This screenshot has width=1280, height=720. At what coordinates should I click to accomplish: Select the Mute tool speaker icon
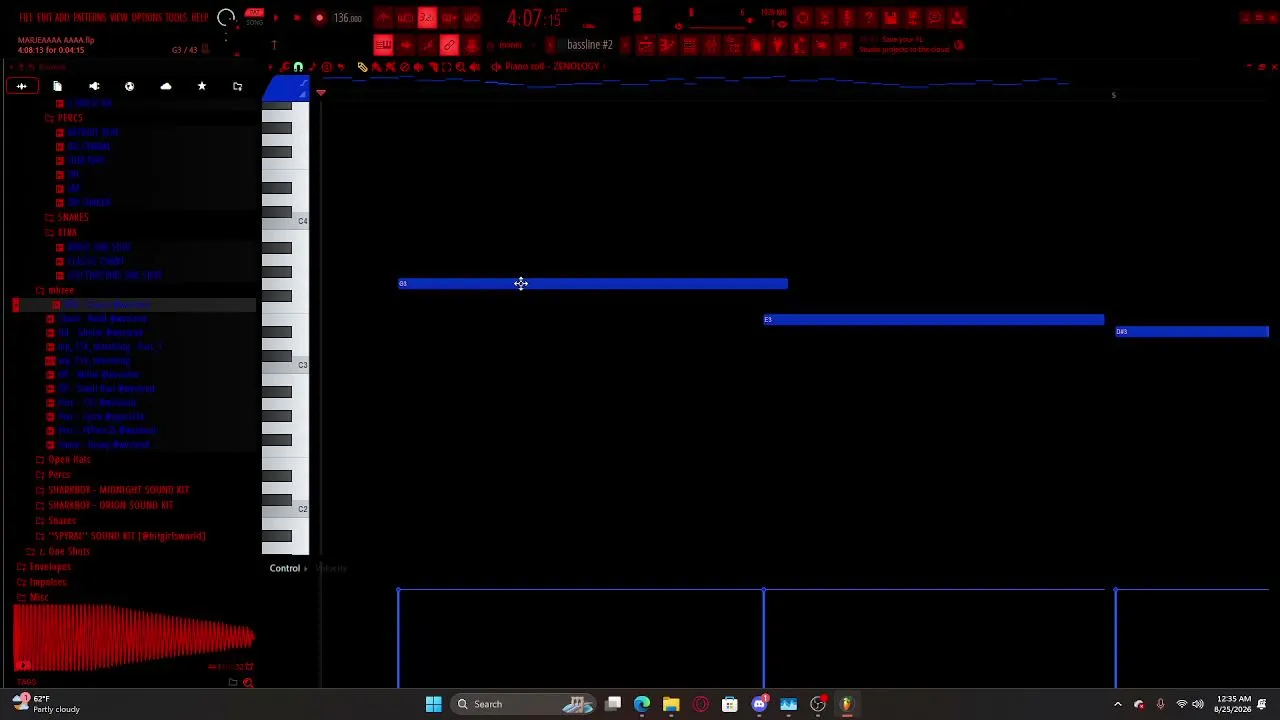click(x=419, y=67)
